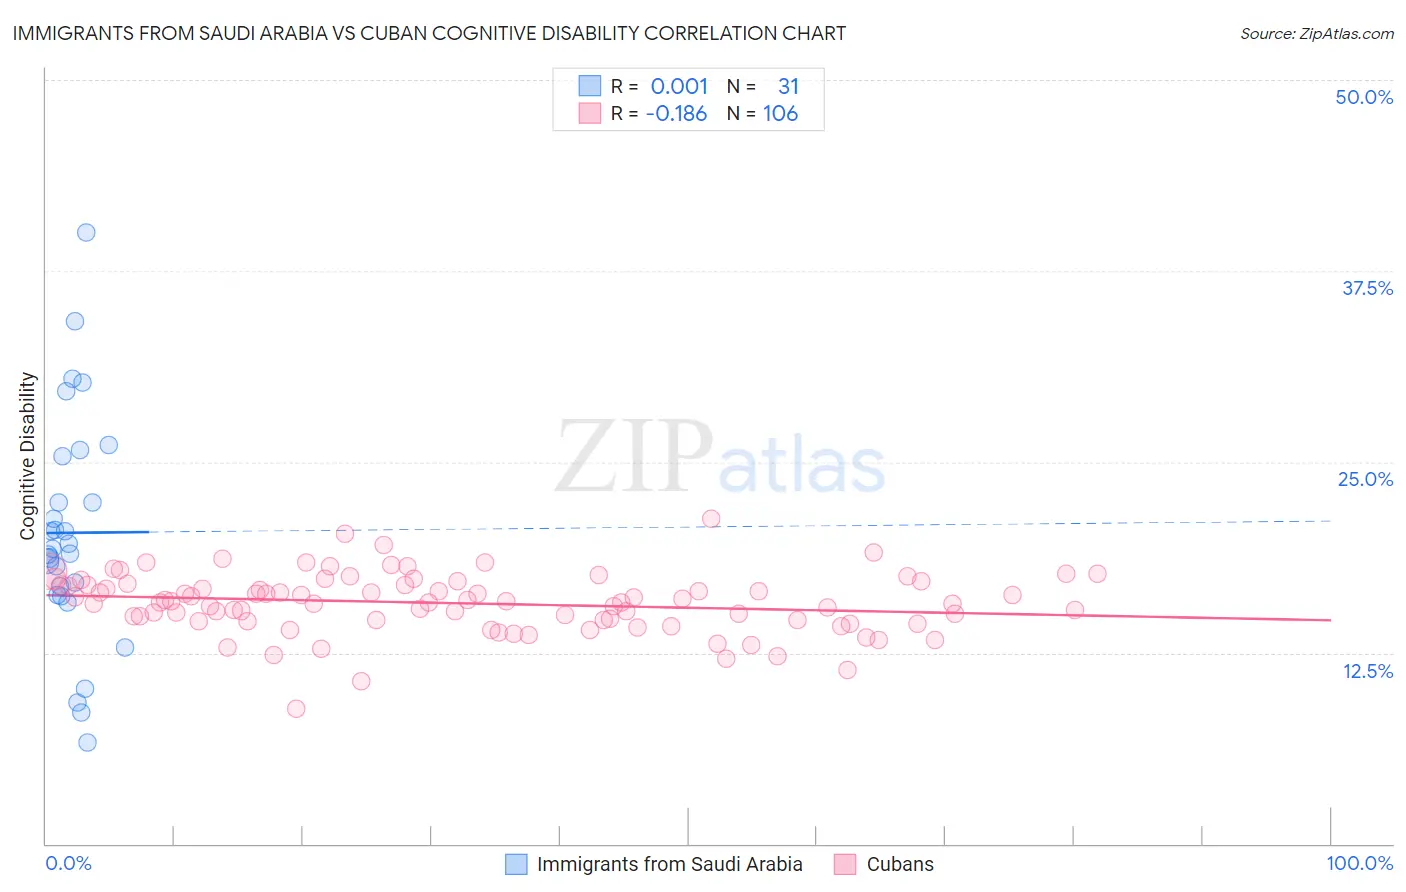Click the 0.0% x-axis label
Image resolution: width=1406 pixels, height=892 pixels.
pos(68,863)
